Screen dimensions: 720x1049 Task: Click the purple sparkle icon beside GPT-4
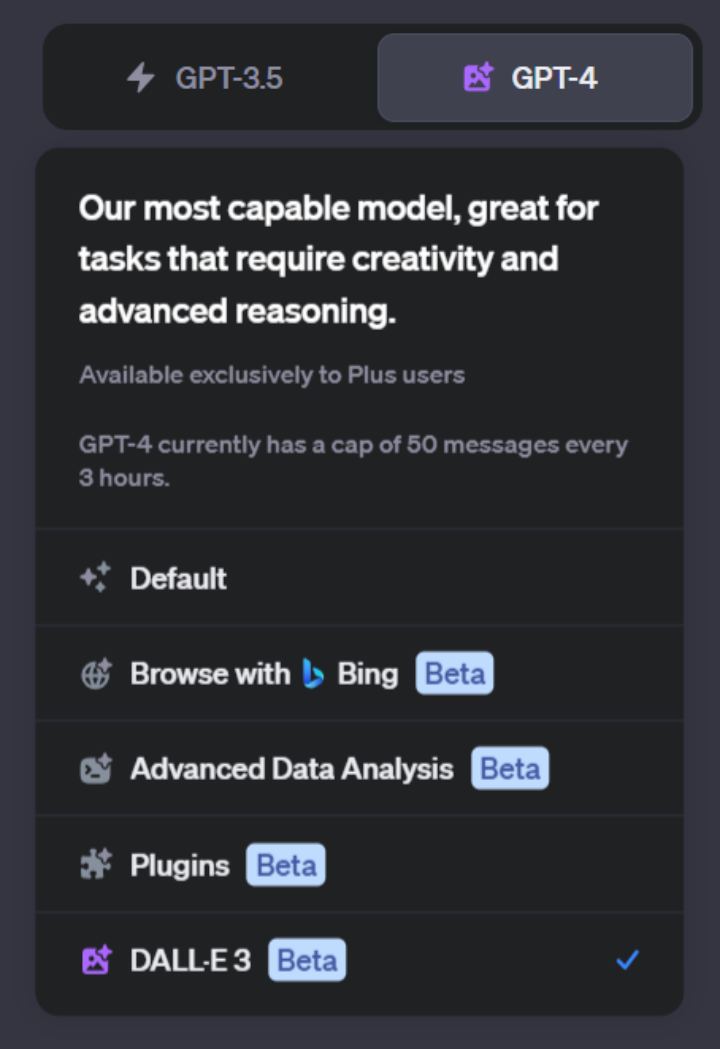point(479,78)
